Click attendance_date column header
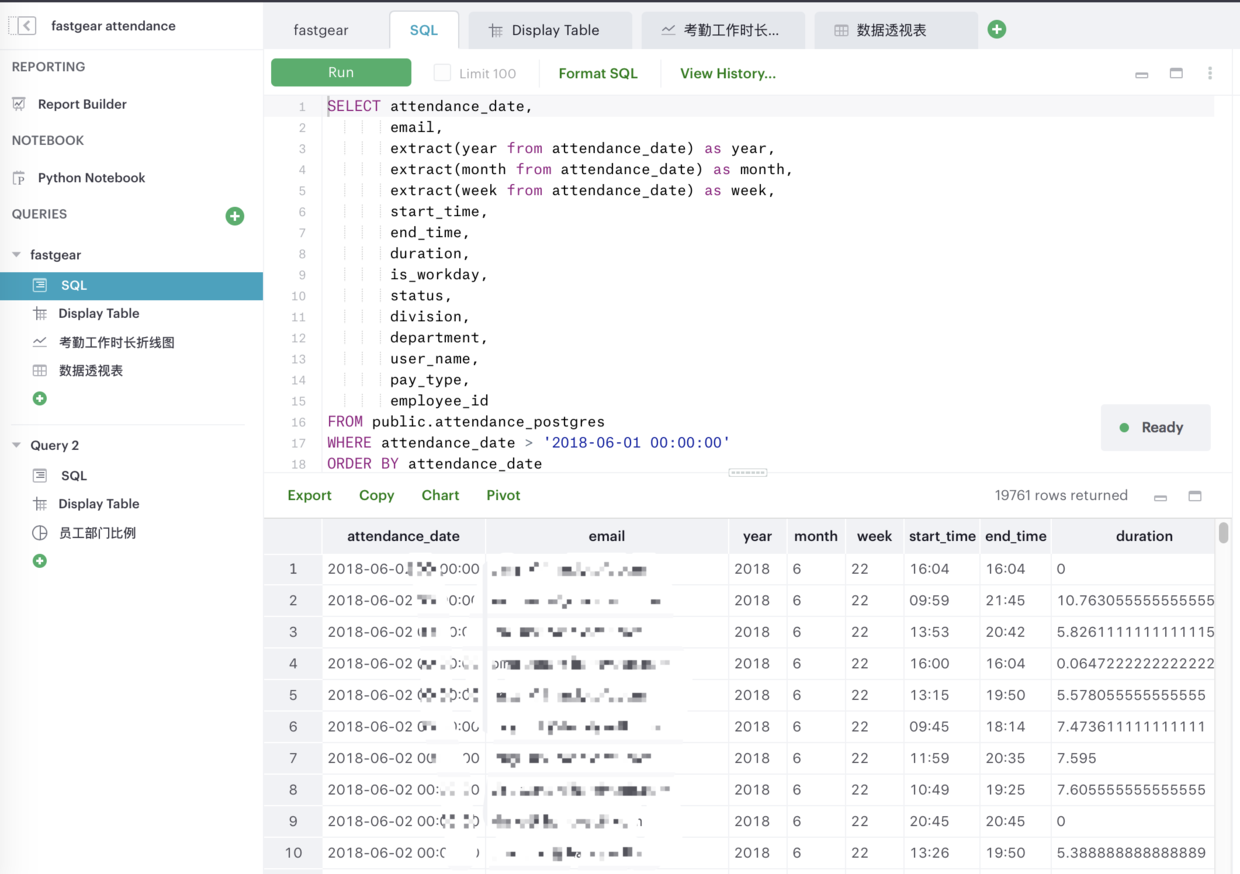This screenshot has width=1240, height=874. [x=403, y=536]
